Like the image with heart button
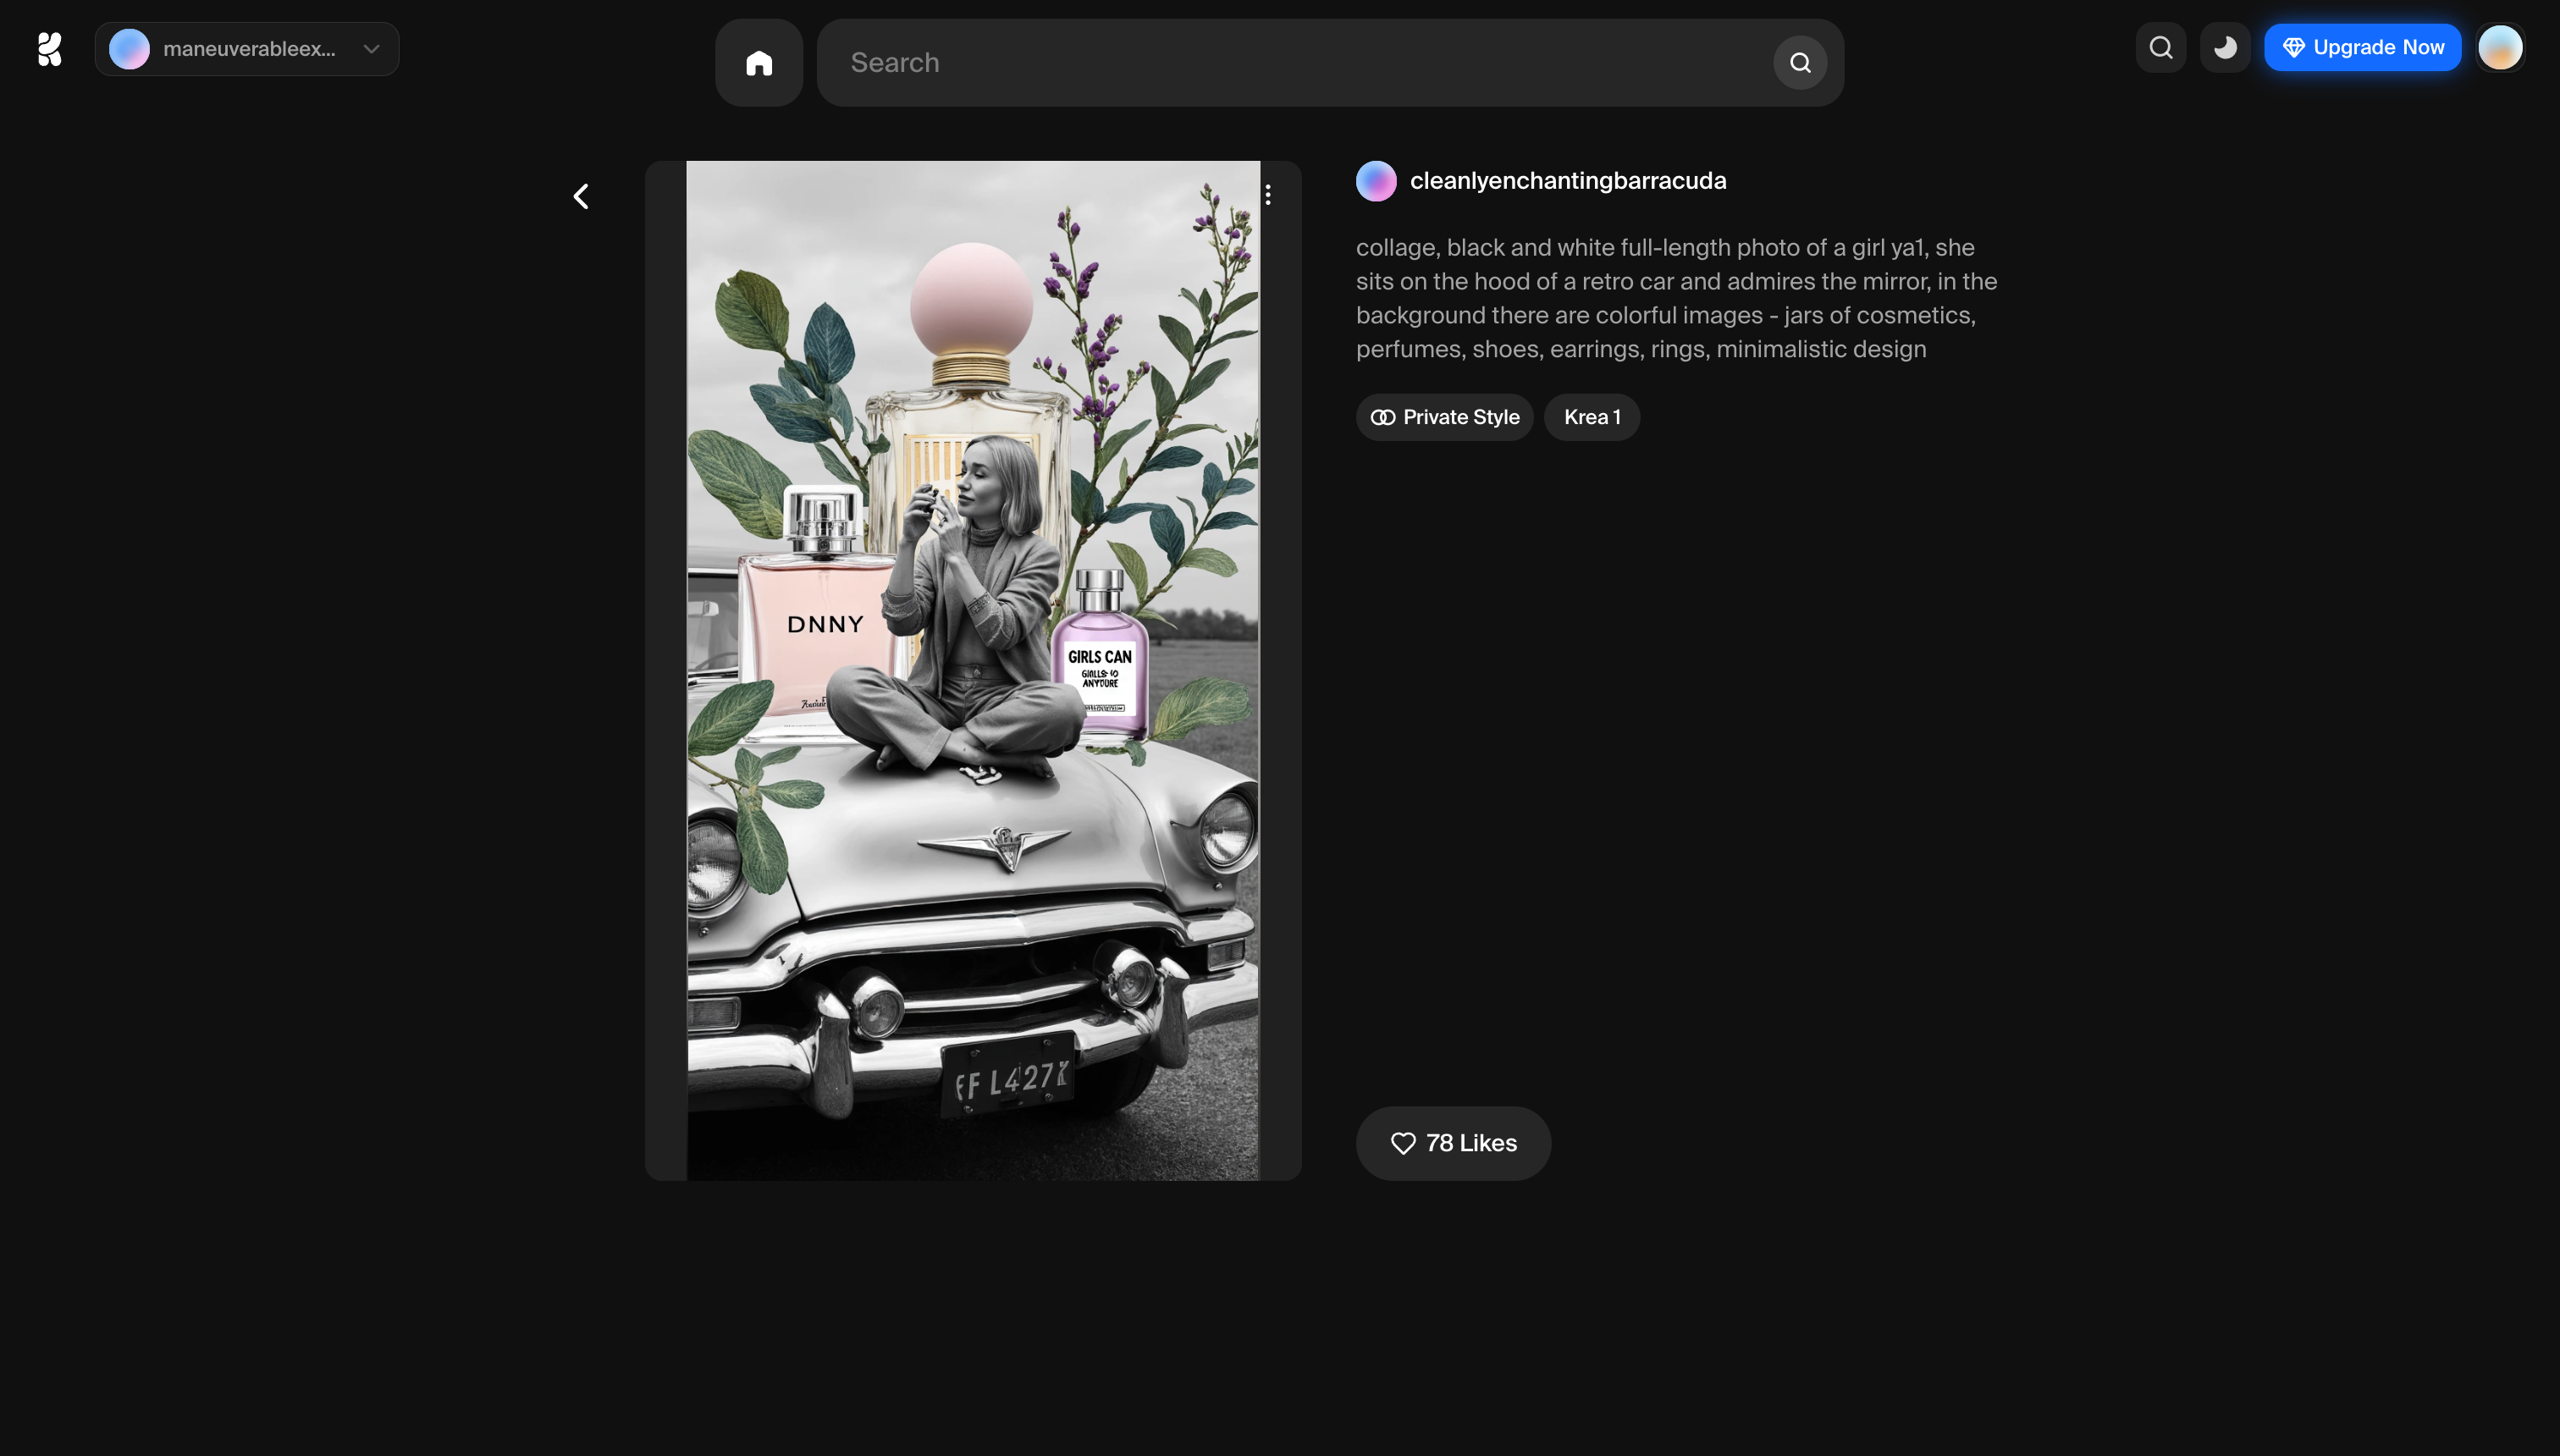The height and width of the screenshot is (1456, 2560). tap(1453, 1143)
